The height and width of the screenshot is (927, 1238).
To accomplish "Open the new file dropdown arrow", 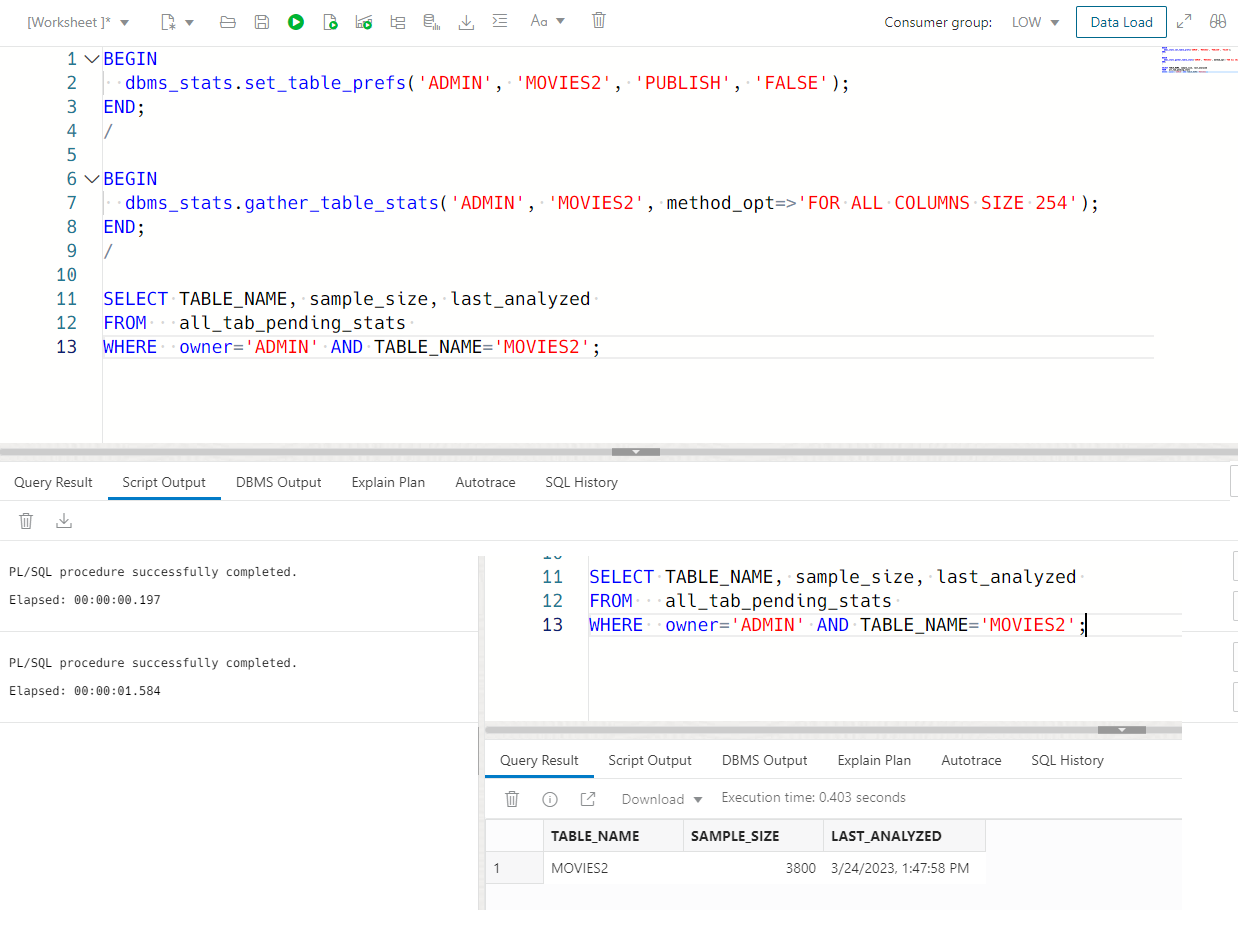I will 190,22.
